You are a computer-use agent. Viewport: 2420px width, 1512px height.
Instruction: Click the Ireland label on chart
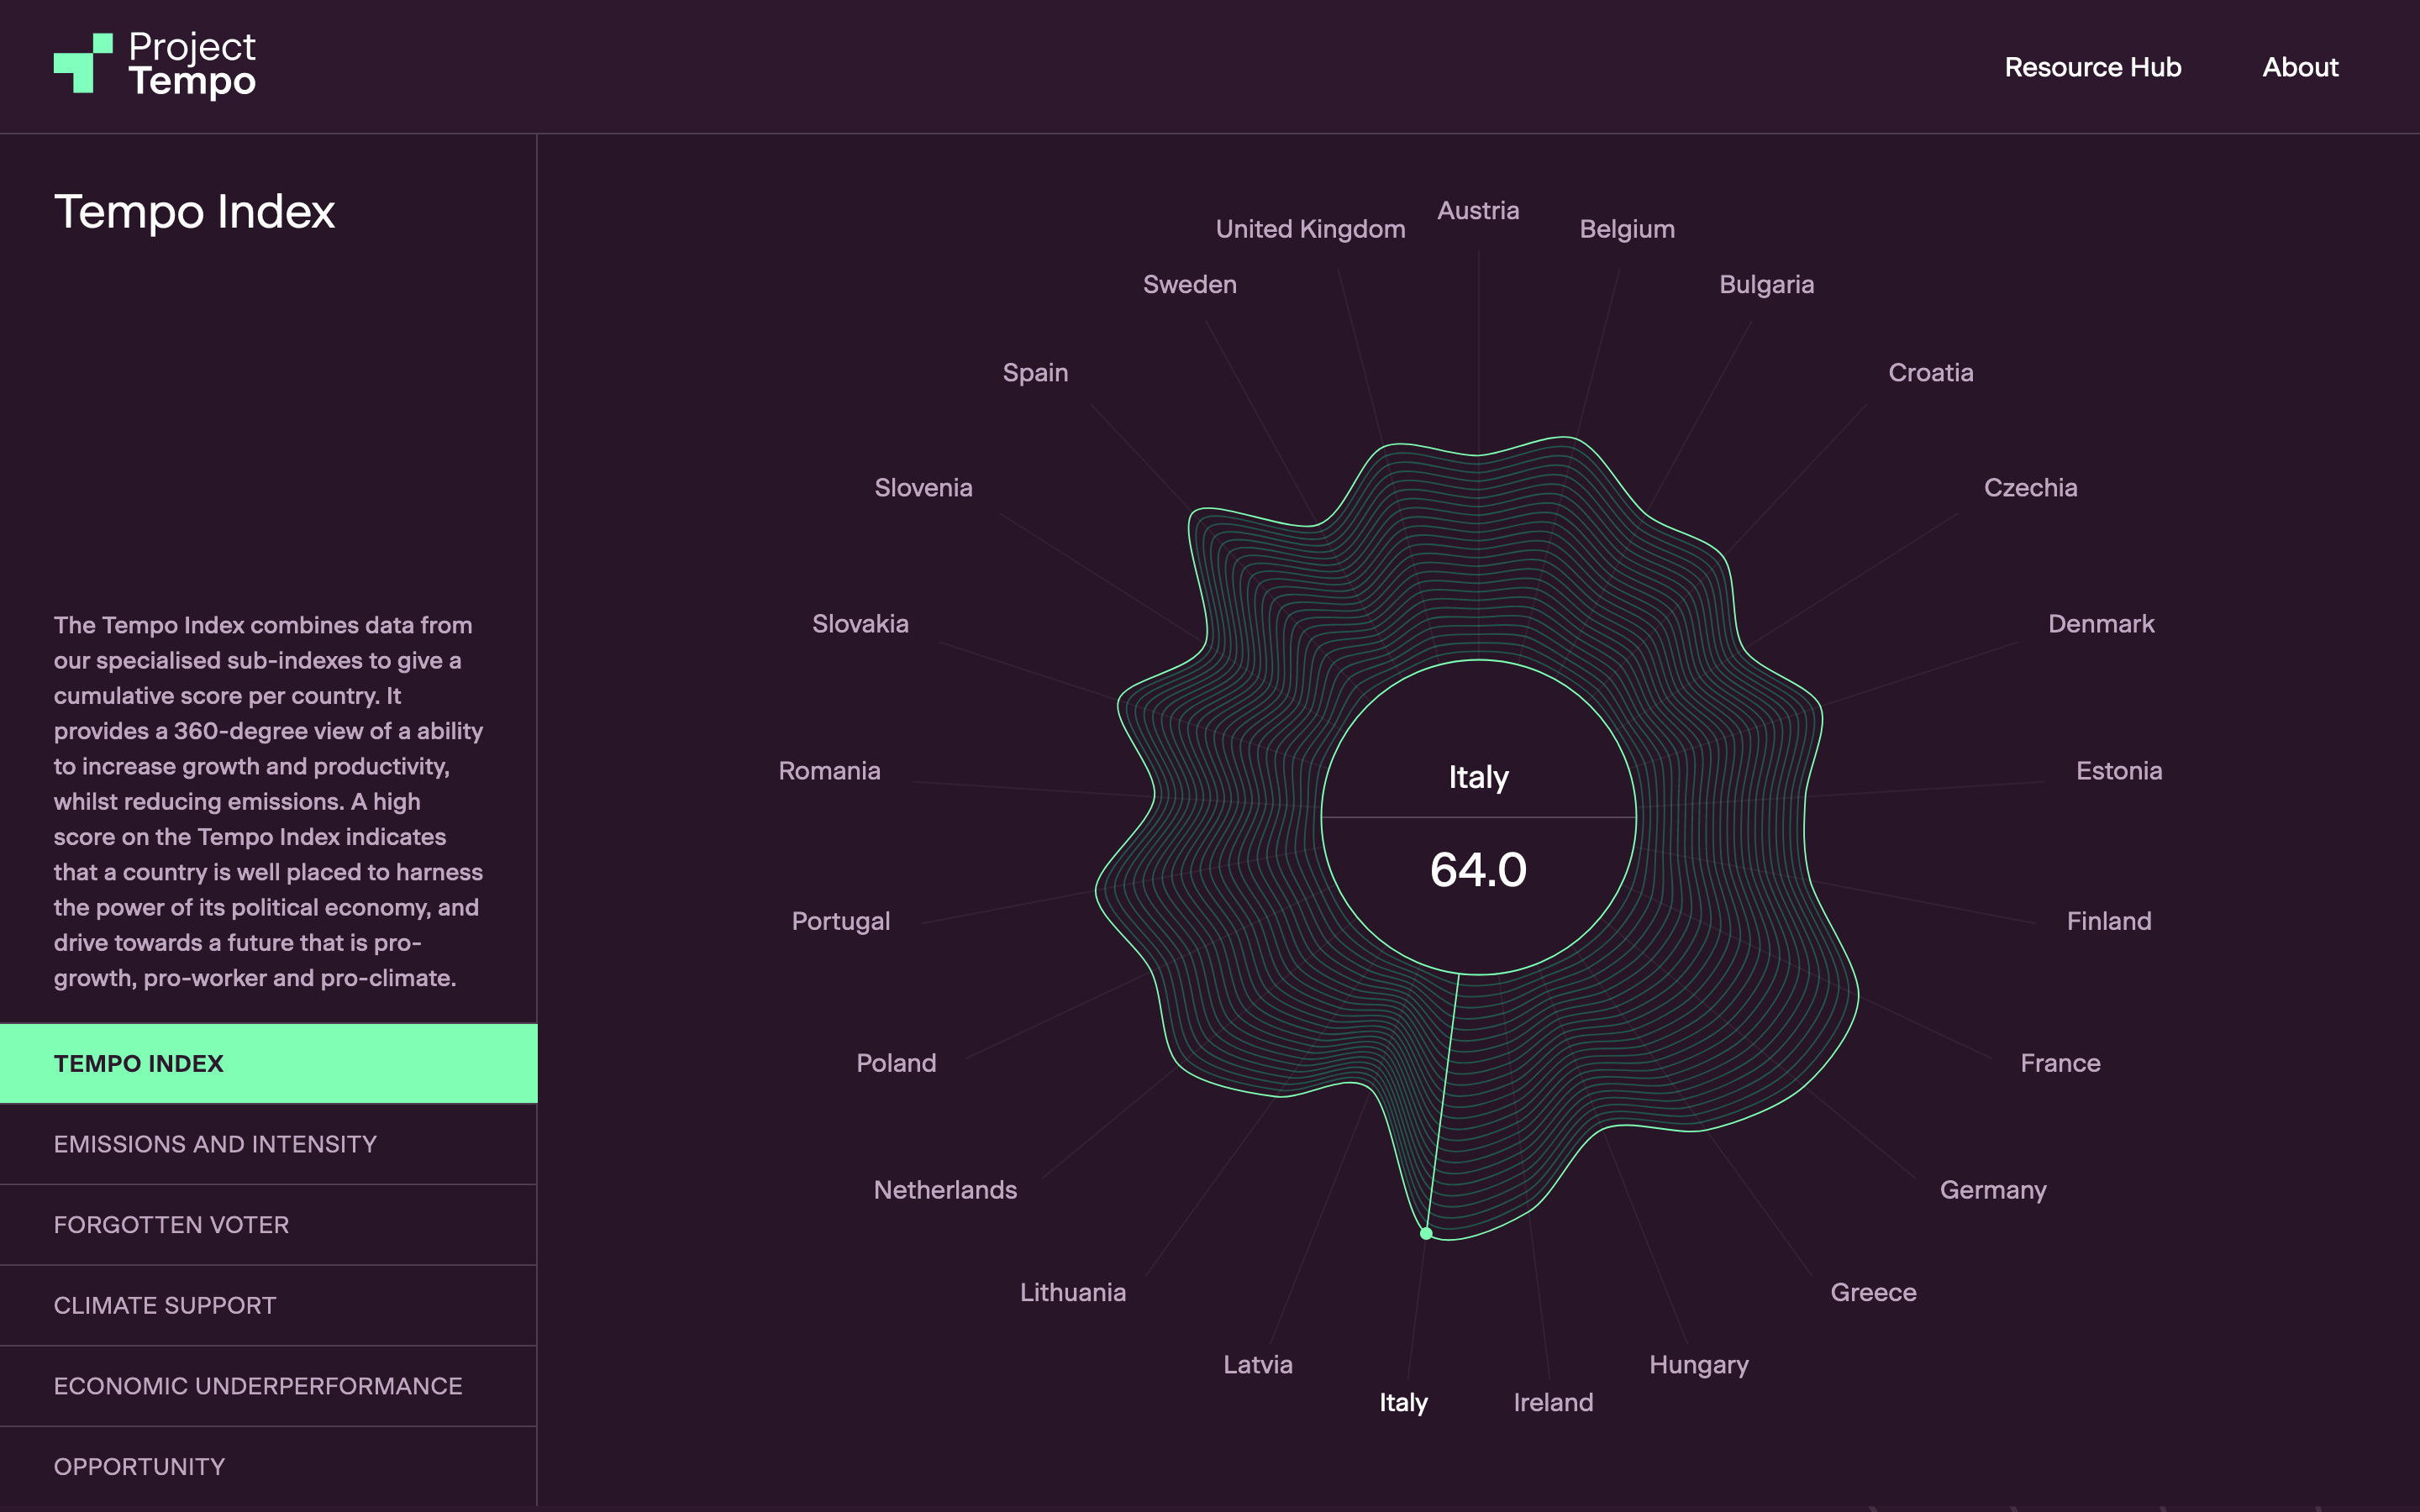[x=1552, y=1402]
